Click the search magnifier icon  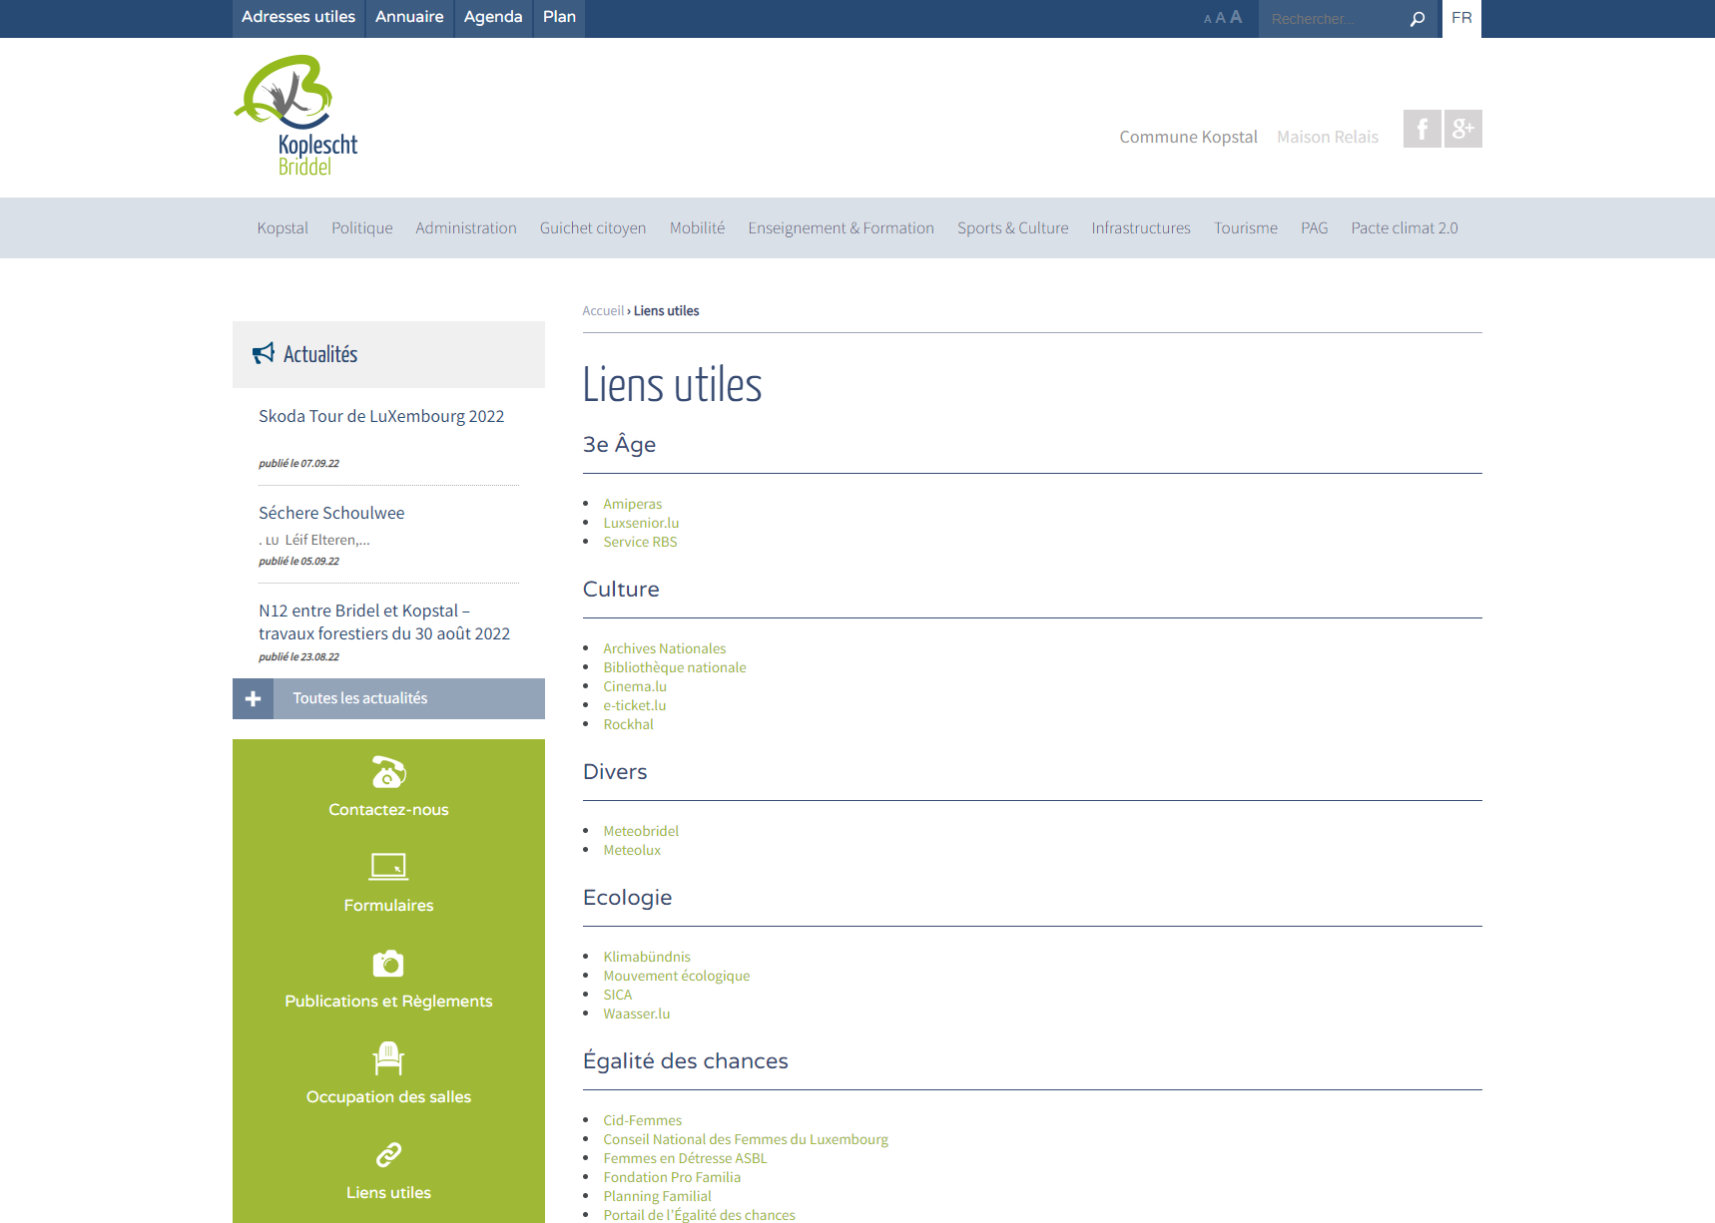coord(1417,19)
